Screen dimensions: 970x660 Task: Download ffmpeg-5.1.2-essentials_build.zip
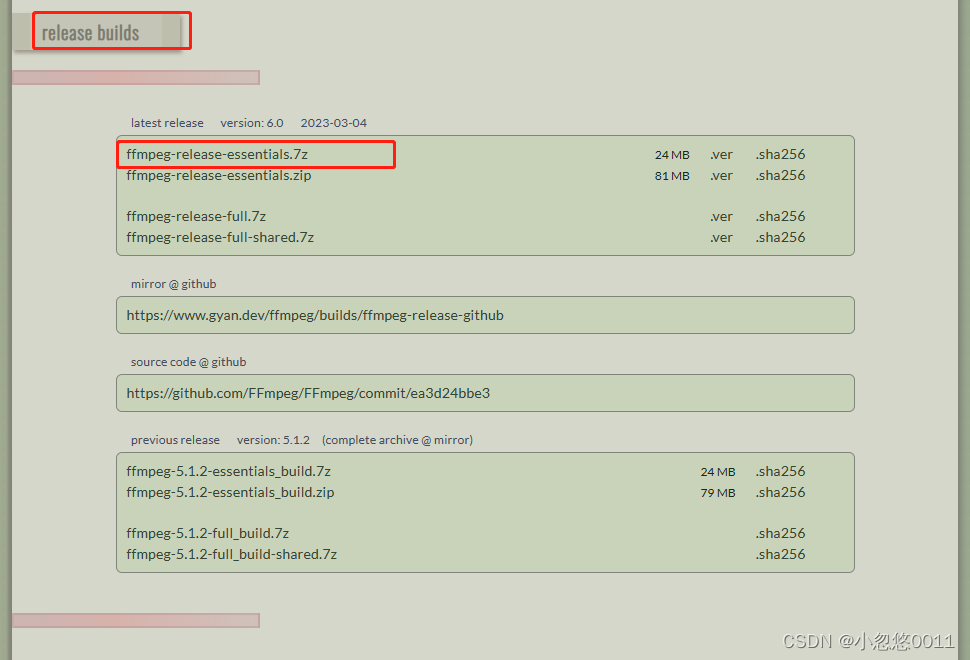tap(230, 492)
